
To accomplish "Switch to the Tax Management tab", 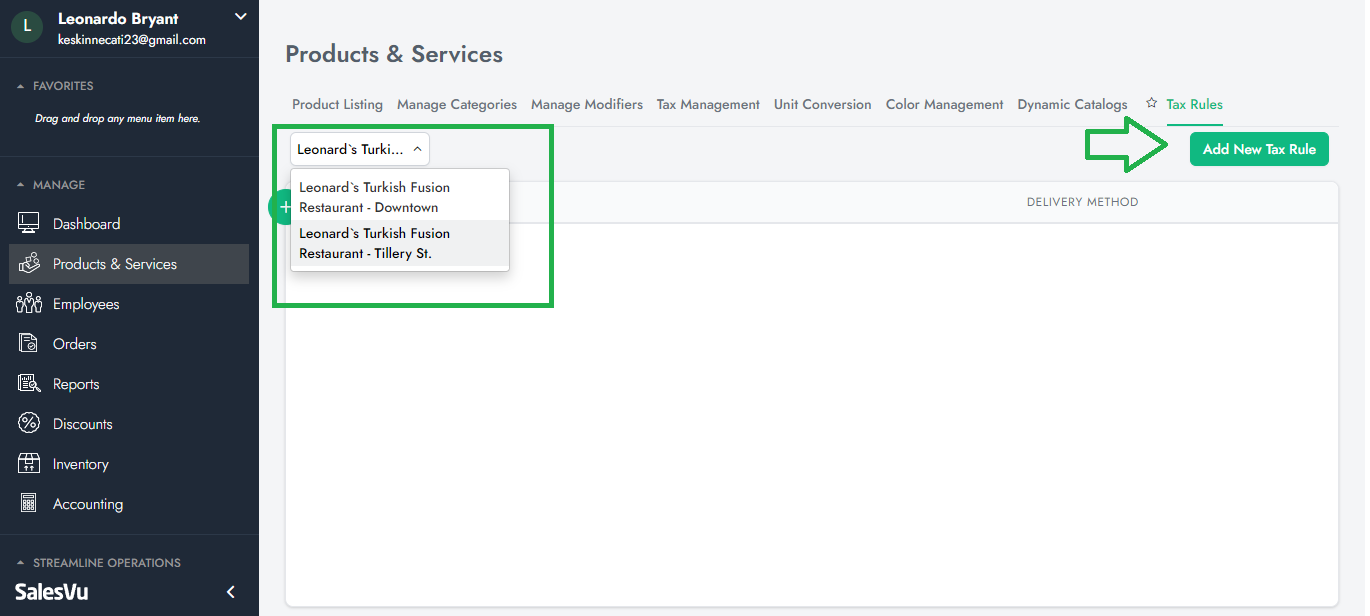I will click(x=708, y=104).
